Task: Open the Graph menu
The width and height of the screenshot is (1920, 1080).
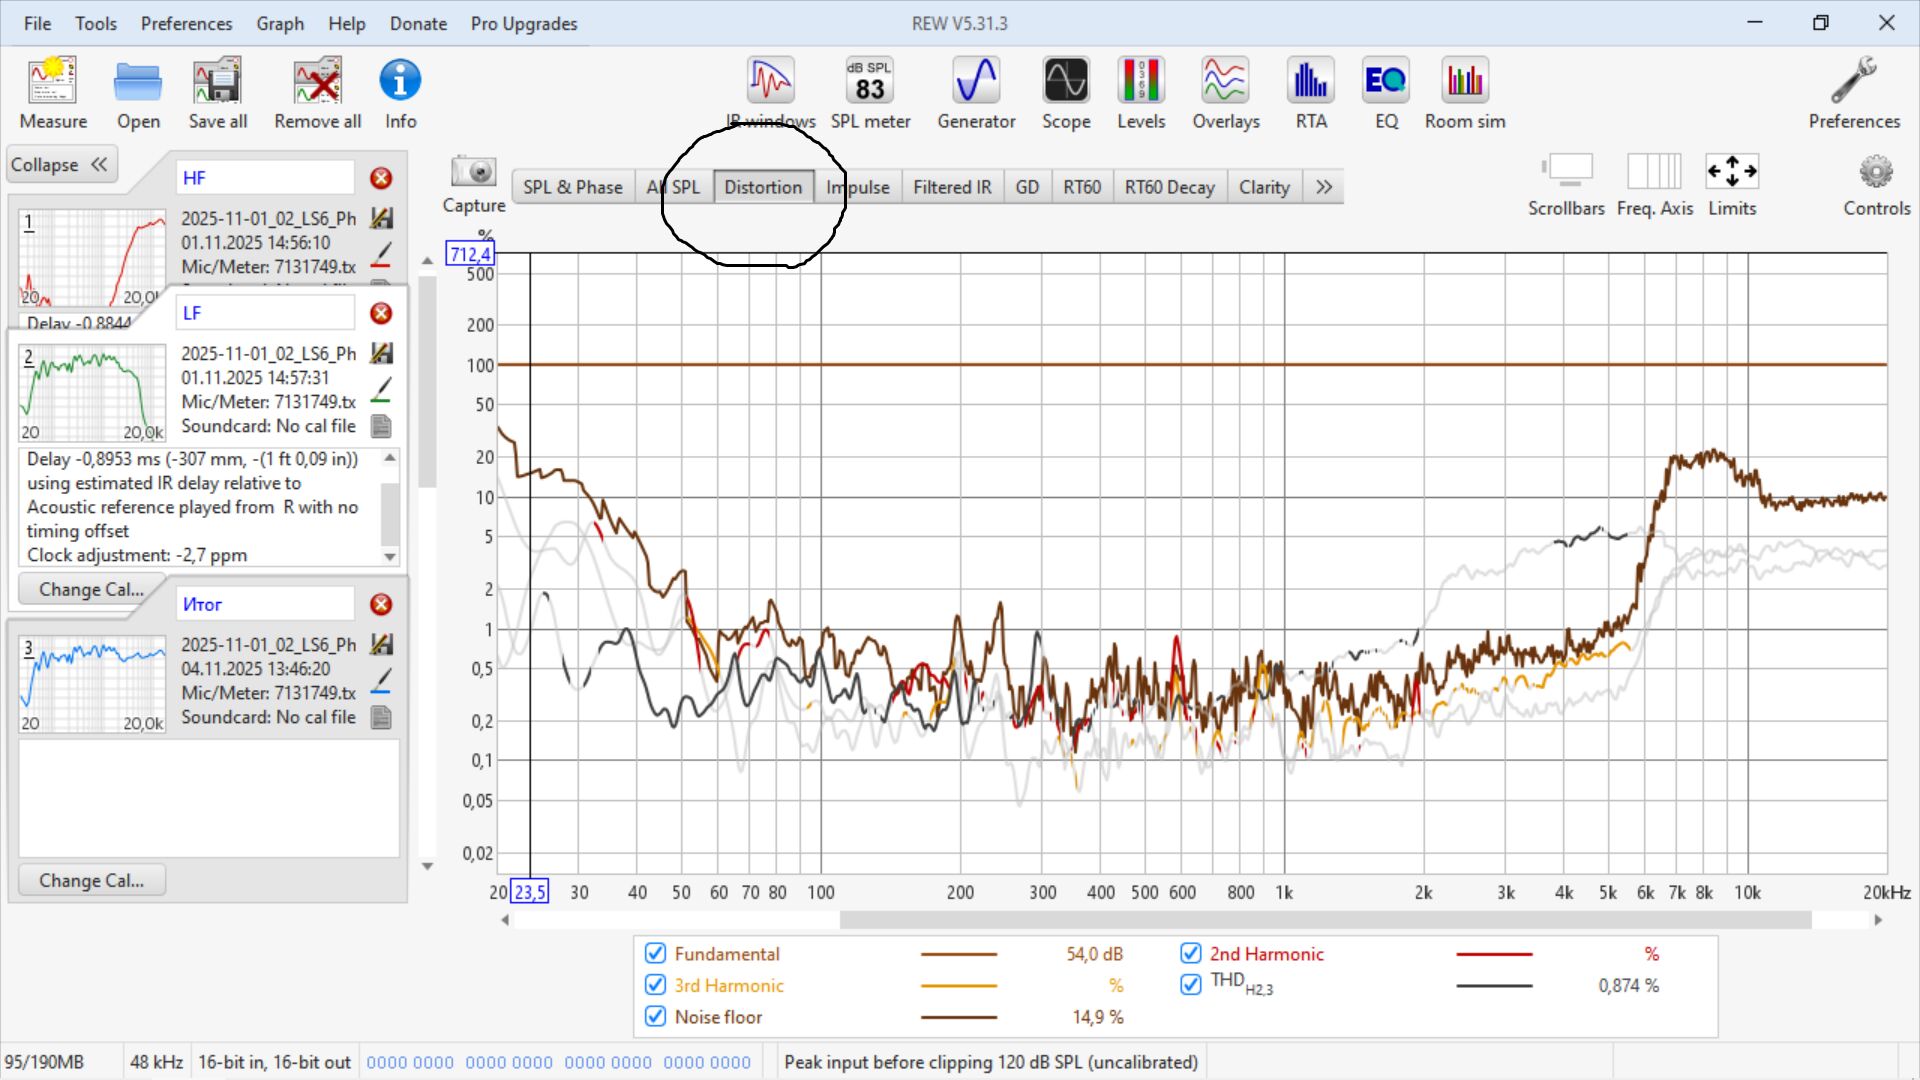Action: click(279, 23)
